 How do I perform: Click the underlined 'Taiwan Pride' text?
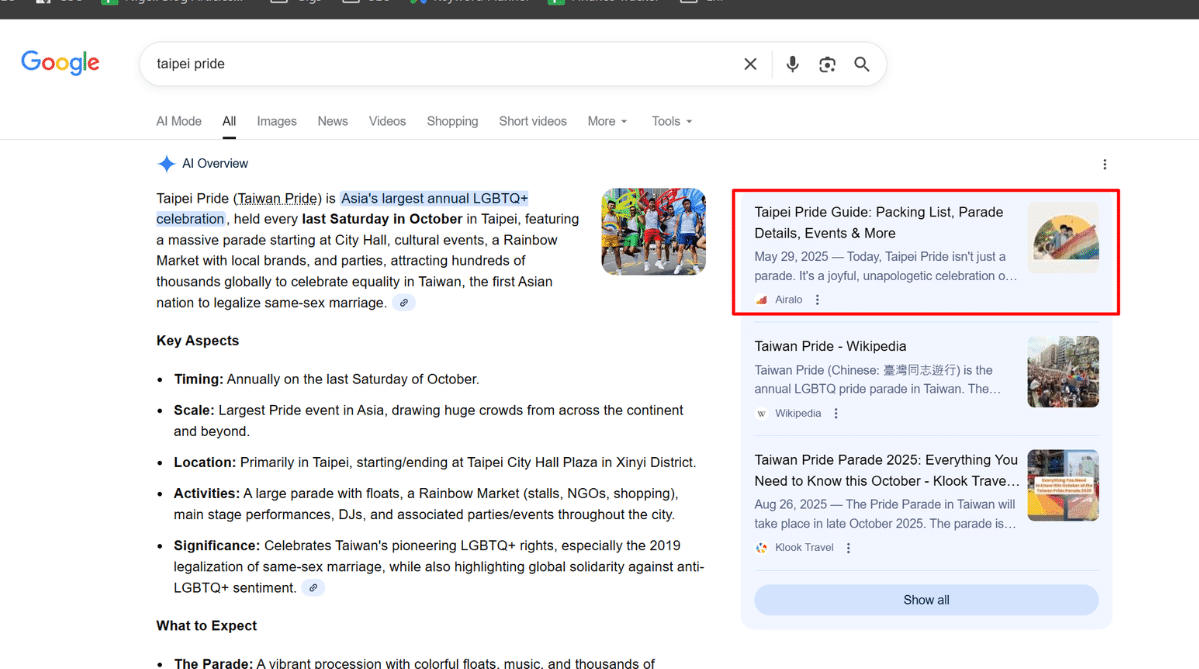(x=278, y=198)
